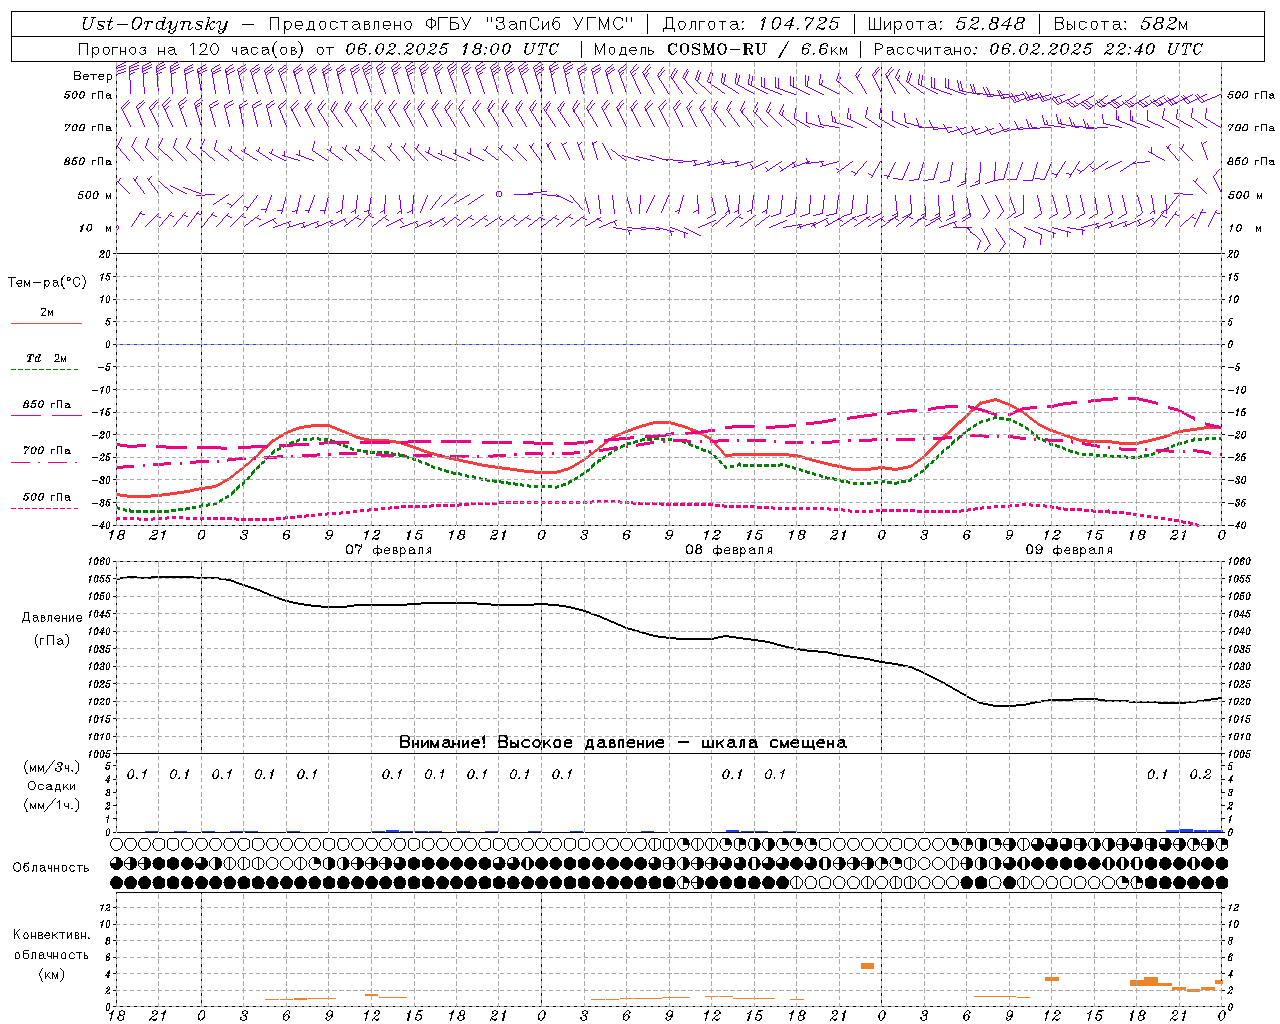This screenshot has width=1280, height=1024.
Task: Click the station name Ust-Ordynsky
Action: coord(154,24)
